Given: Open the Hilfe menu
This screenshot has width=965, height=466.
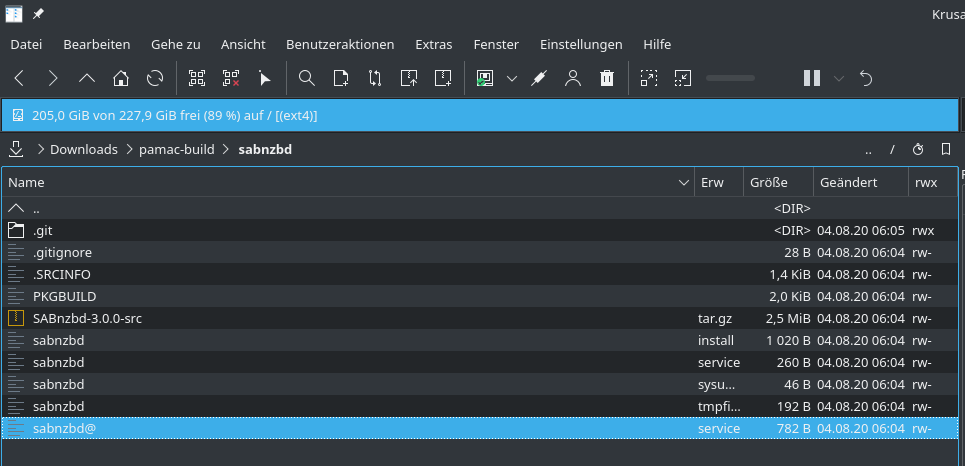Looking at the screenshot, I should point(657,44).
